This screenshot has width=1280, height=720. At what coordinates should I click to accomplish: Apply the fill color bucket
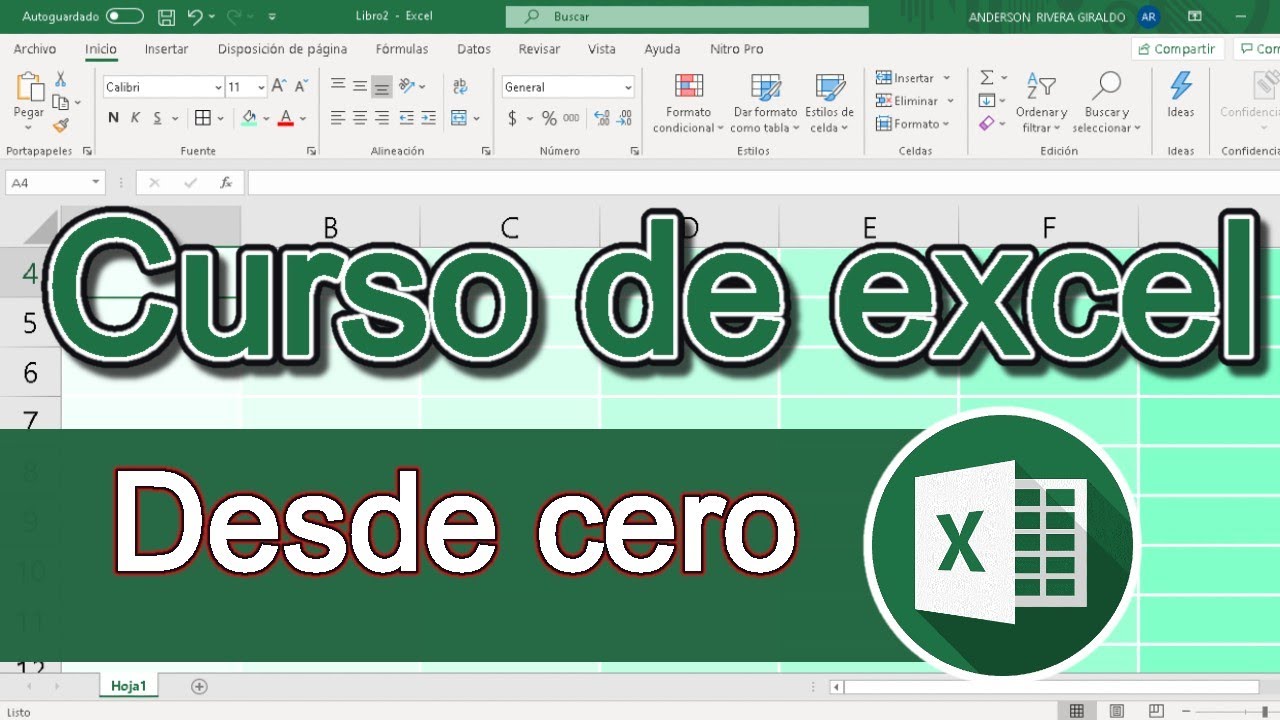pos(249,118)
